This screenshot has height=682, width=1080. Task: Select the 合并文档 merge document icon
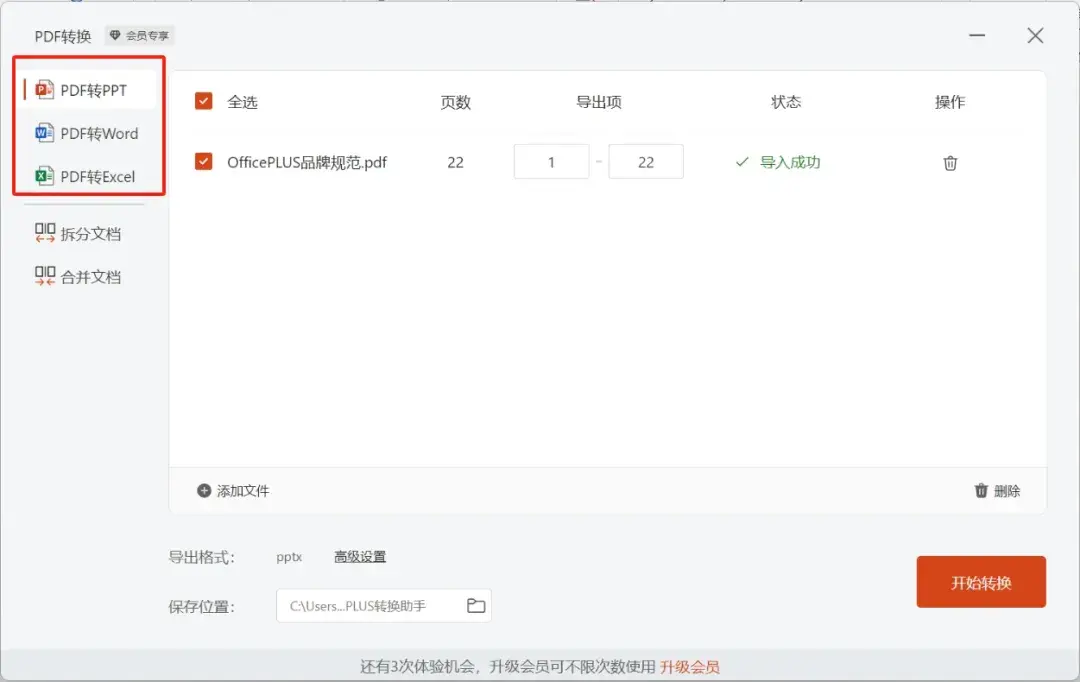pos(45,276)
